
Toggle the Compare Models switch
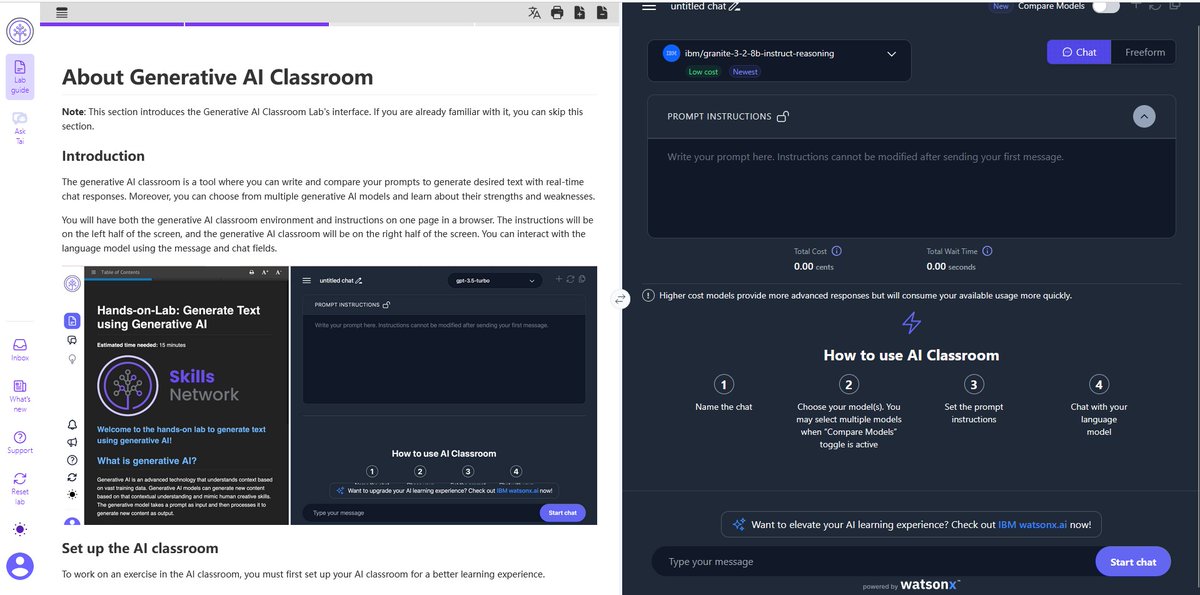(x=1105, y=6)
